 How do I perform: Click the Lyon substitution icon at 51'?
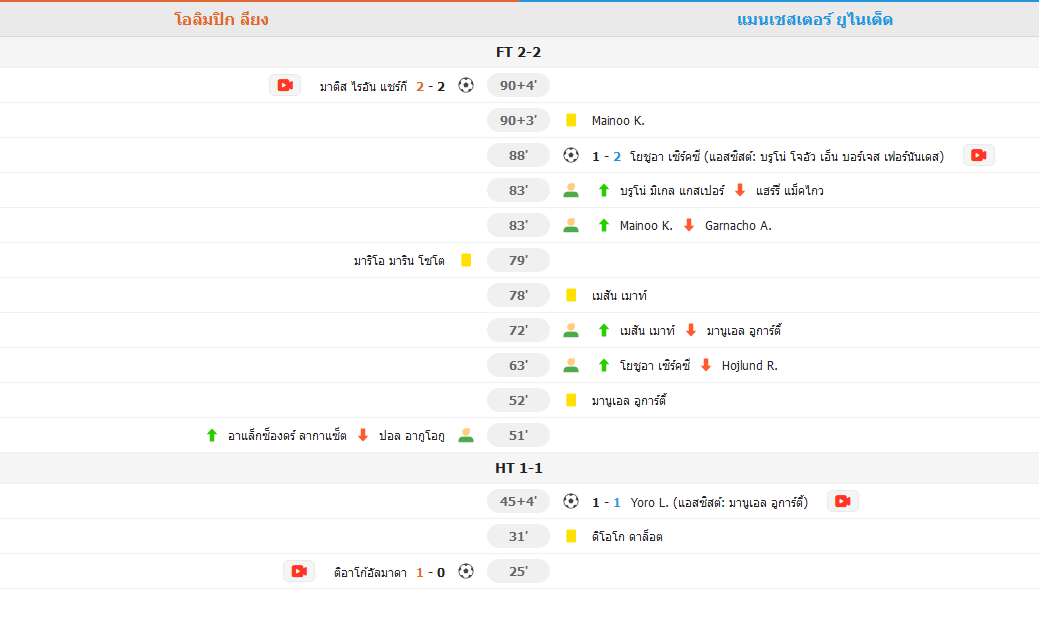tap(466, 435)
